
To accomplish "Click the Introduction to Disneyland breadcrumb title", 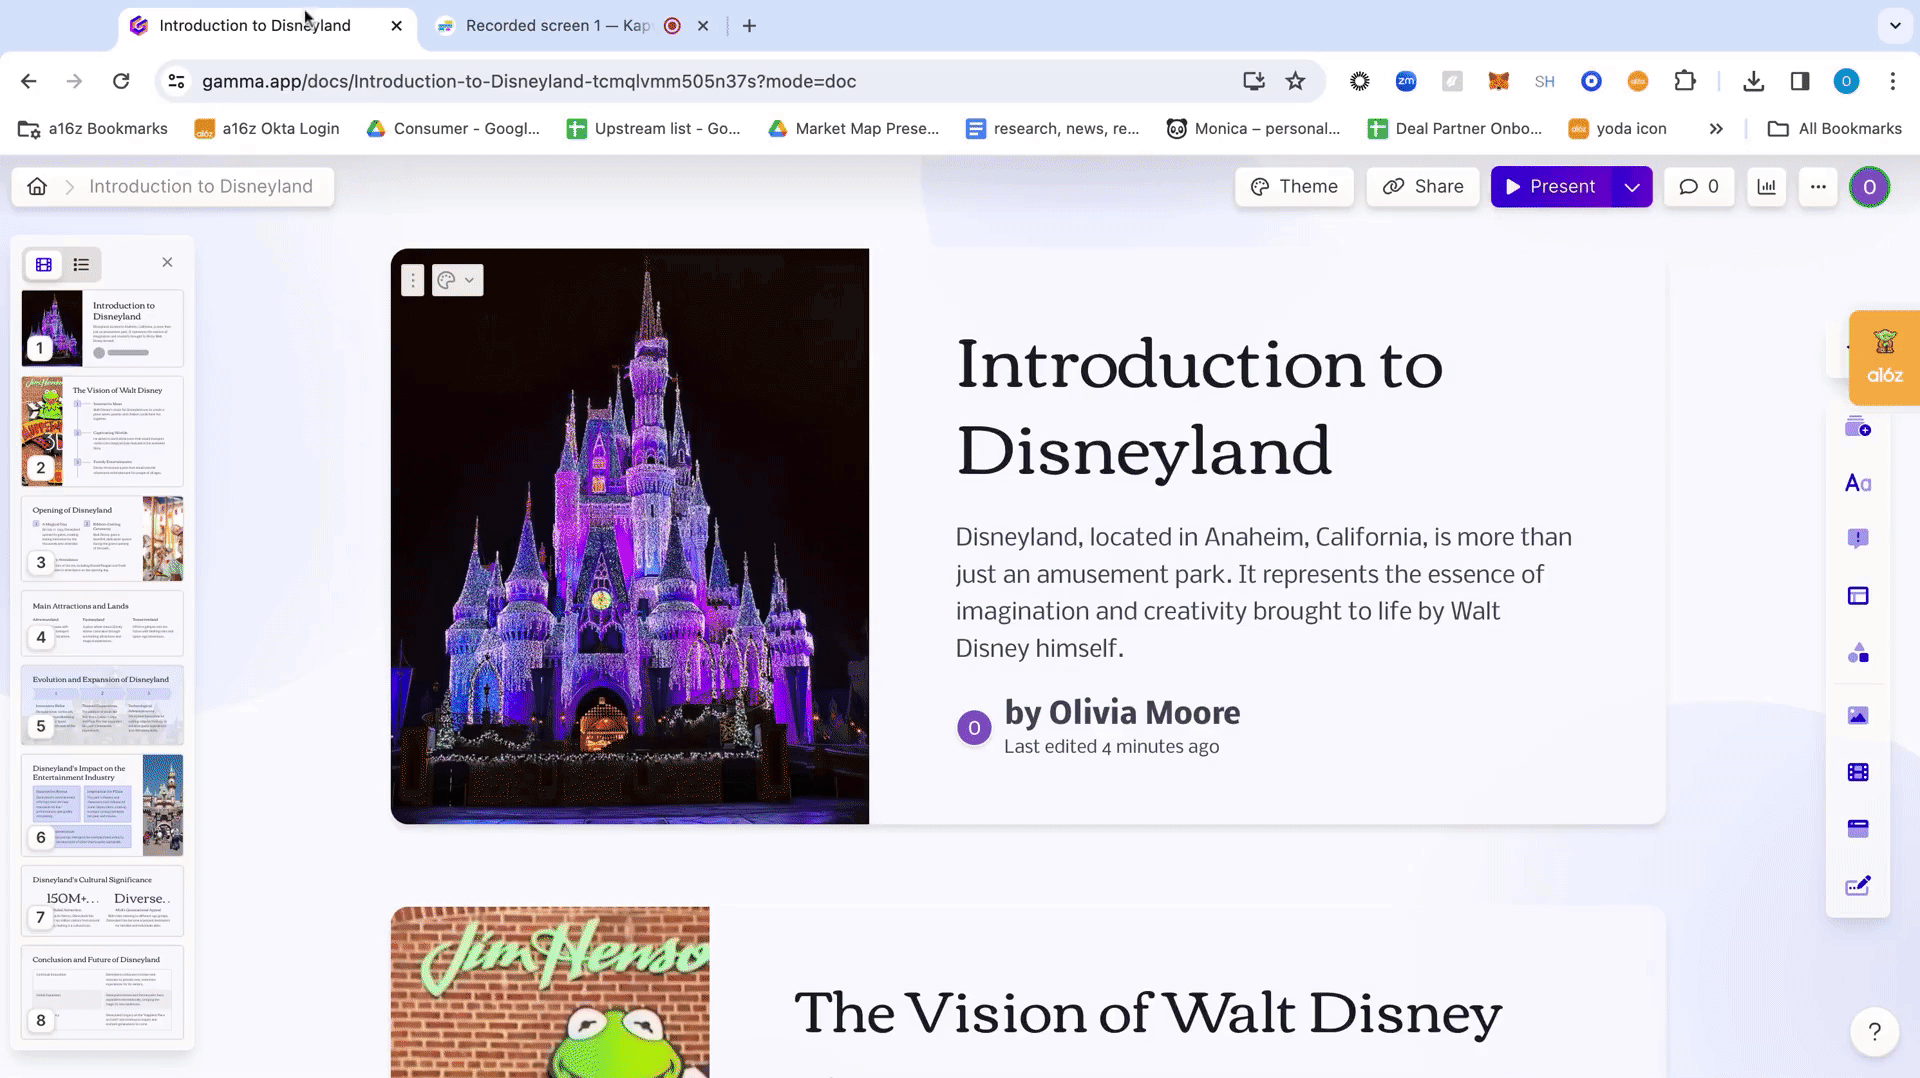I will (x=201, y=187).
